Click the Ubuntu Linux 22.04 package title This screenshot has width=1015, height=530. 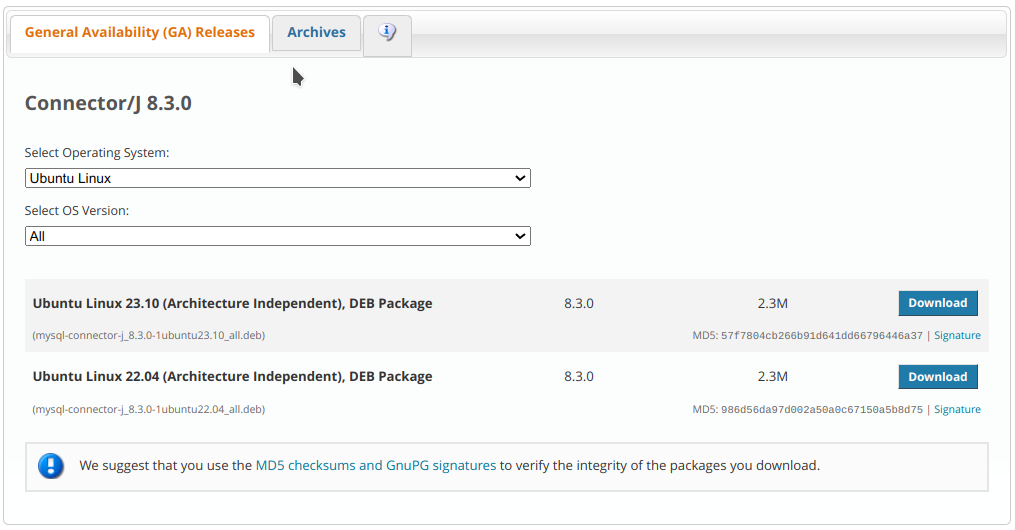232,377
